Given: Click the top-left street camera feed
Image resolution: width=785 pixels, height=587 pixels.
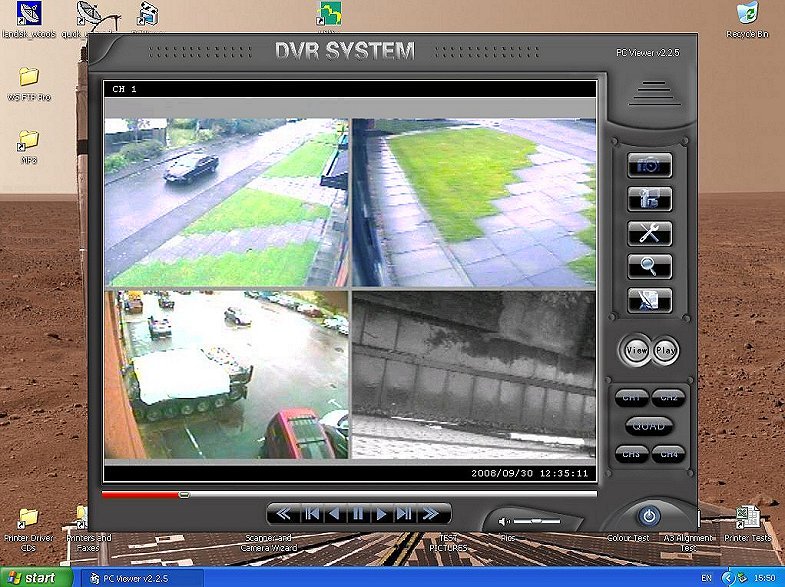Looking at the screenshot, I should (226, 202).
